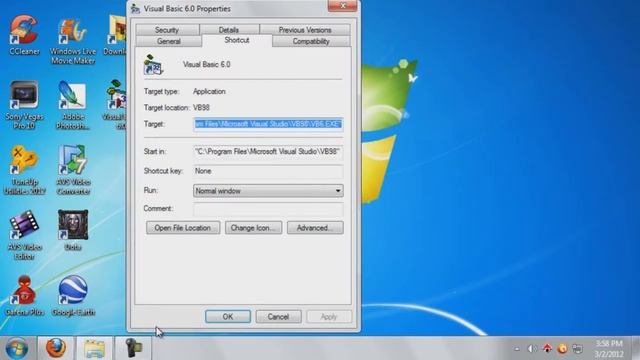640x360 pixels.
Task: Click the orange round tray icon
Action: pyautogui.click(x=562, y=349)
